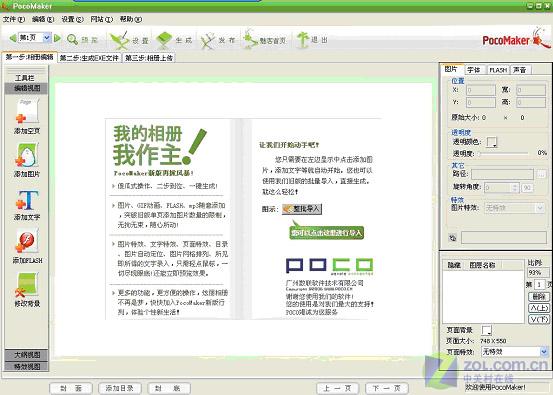Image resolution: width=553 pixels, height=395 pixels.
Task: Click the browse button next to path field
Action: click(541, 174)
